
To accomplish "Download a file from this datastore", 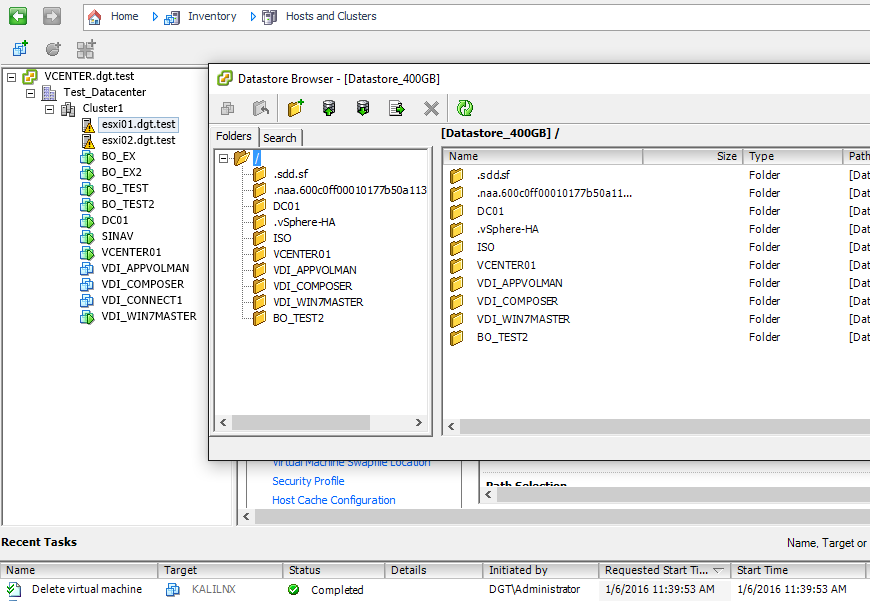I will [x=363, y=108].
